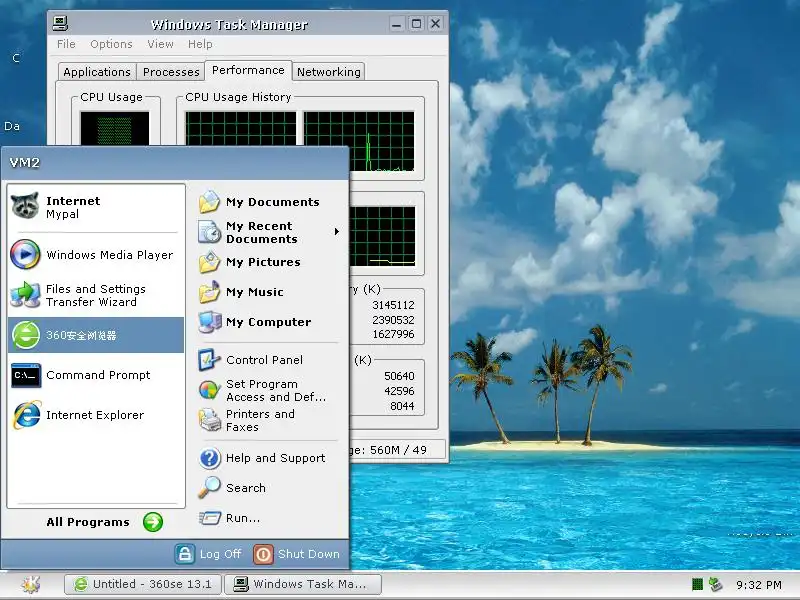The image size is (800, 600).
Task: Click the Run... menu text
Action: (x=243, y=518)
